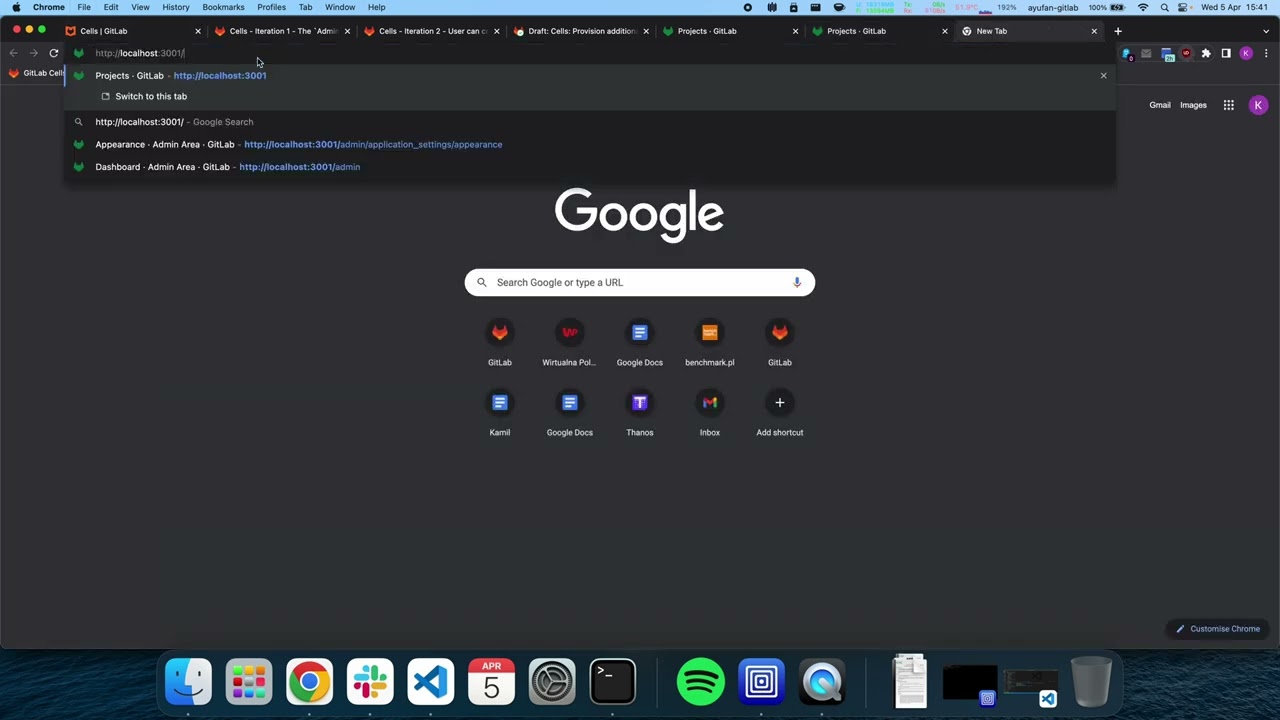
Task: Open the Profiles menu
Action: [x=271, y=7]
